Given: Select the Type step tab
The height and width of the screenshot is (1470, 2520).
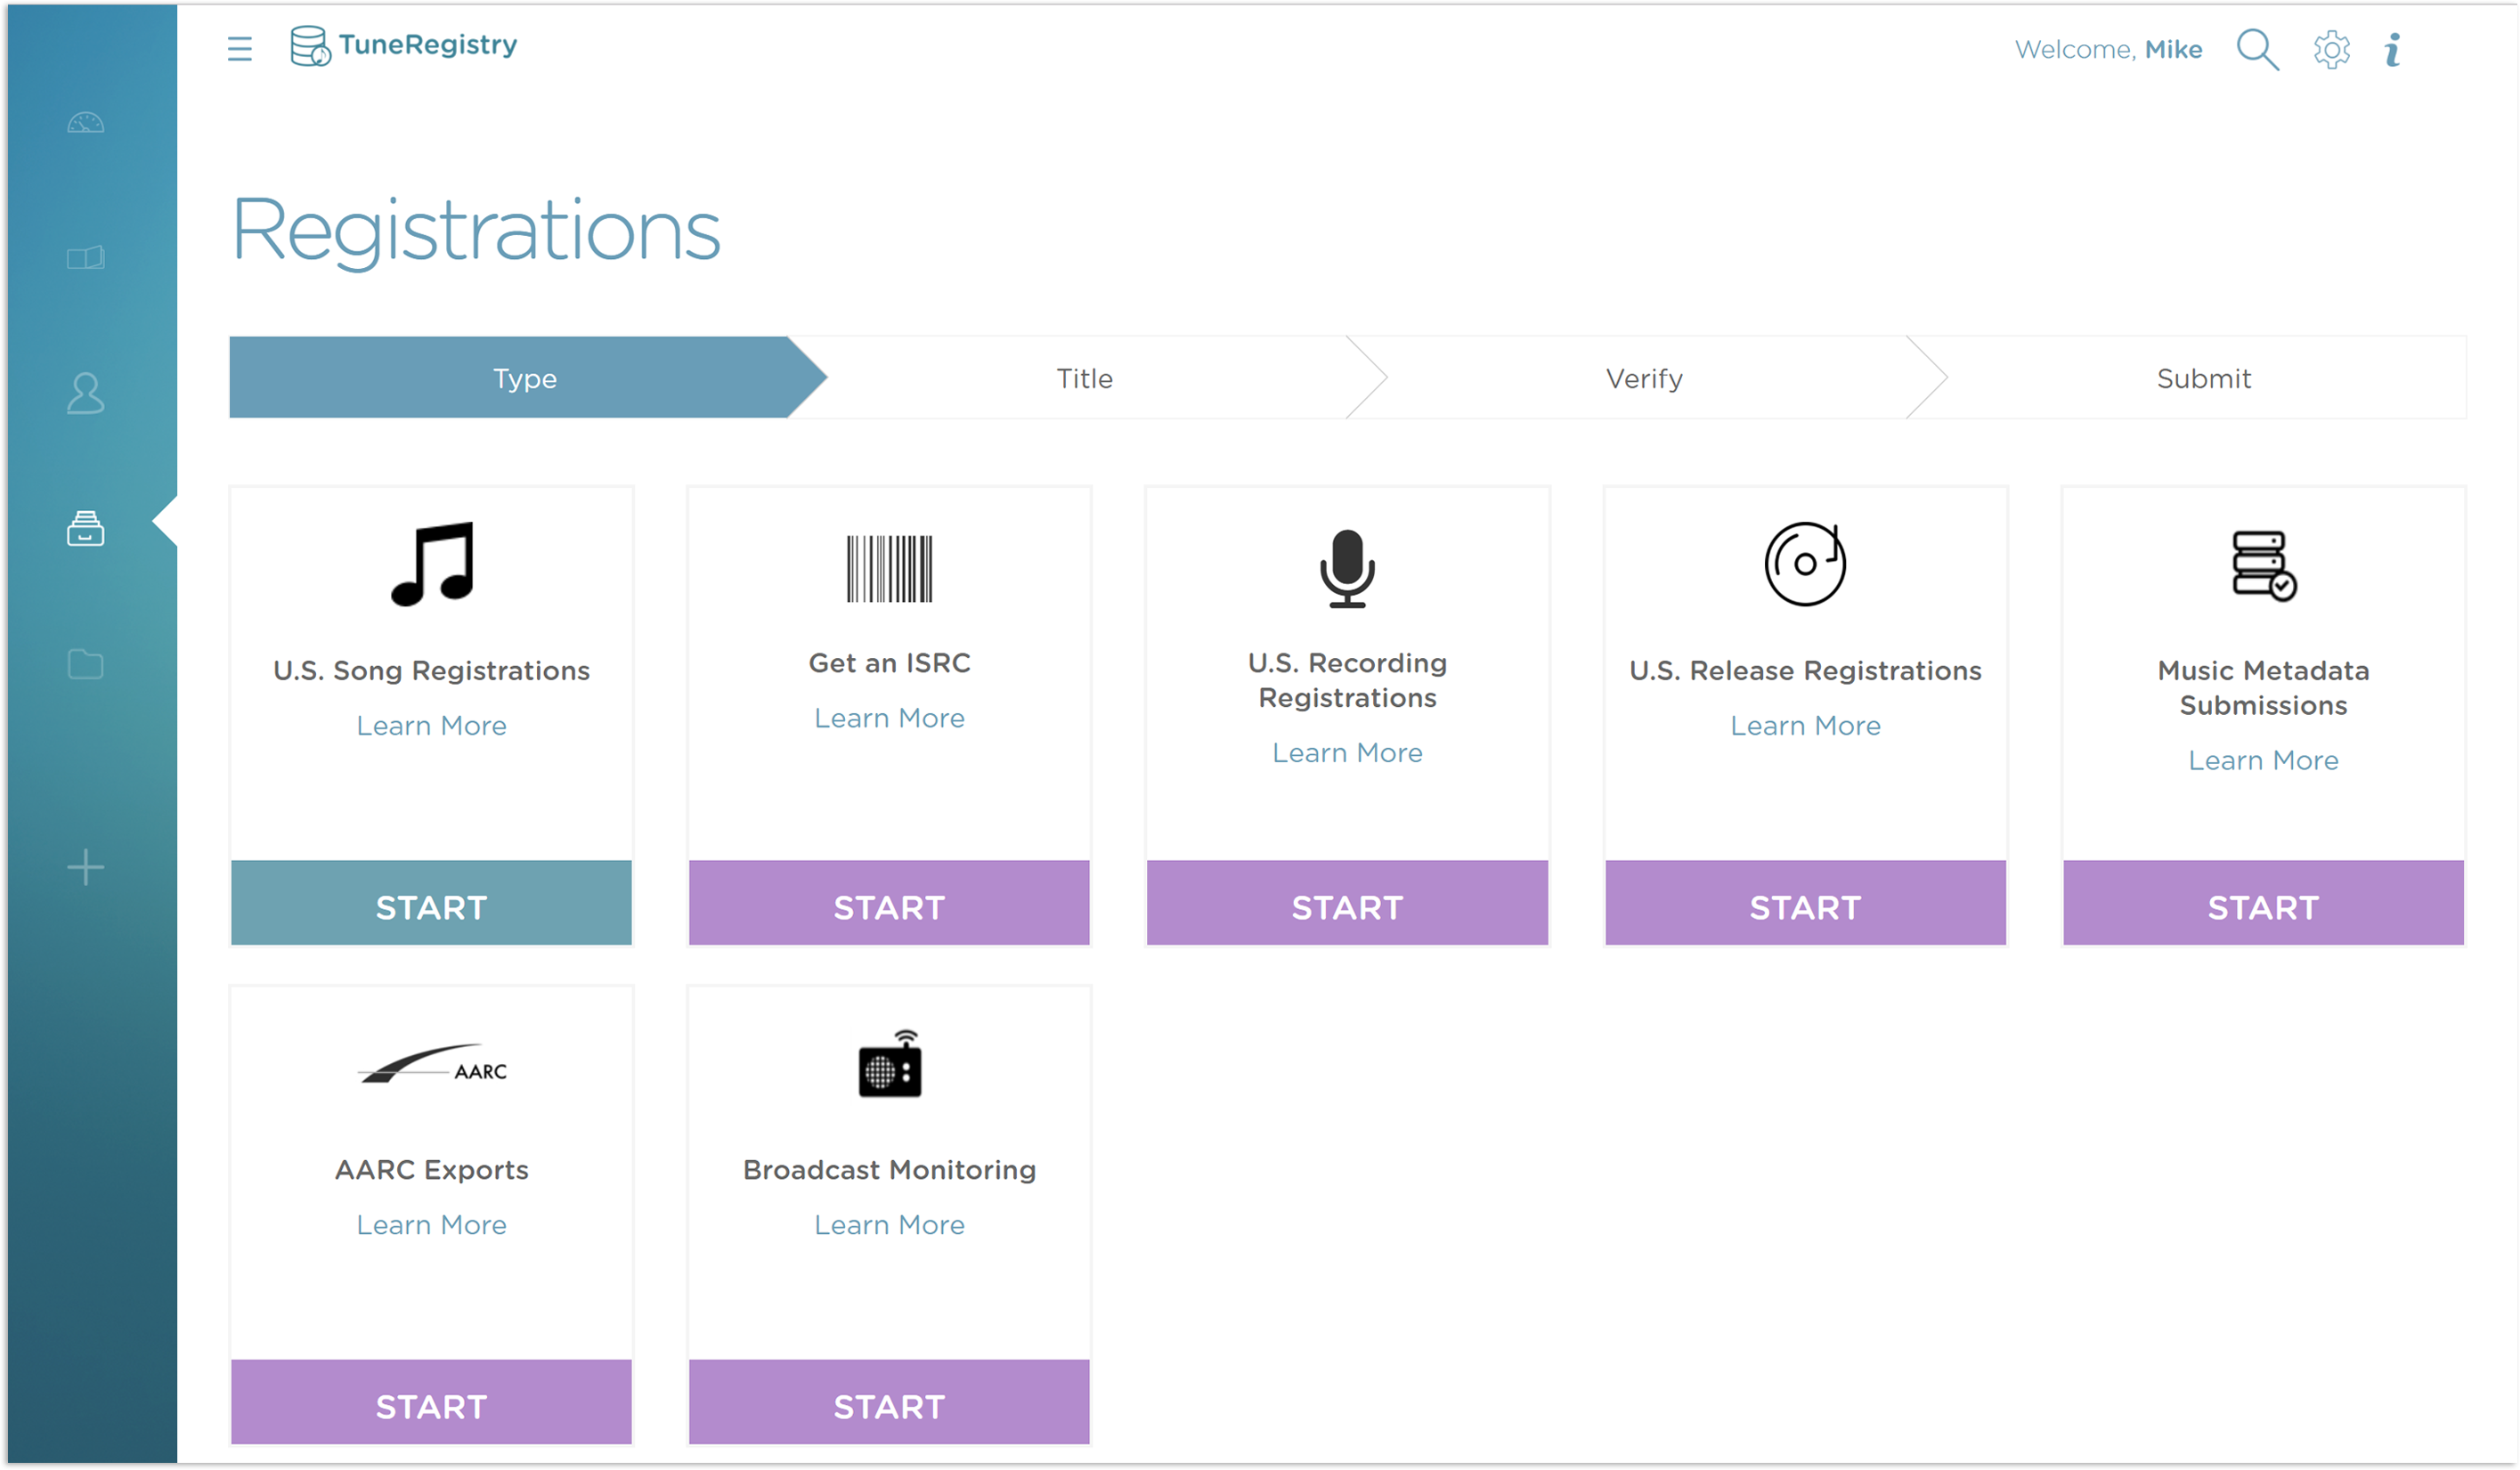Looking at the screenshot, I should point(526,378).
